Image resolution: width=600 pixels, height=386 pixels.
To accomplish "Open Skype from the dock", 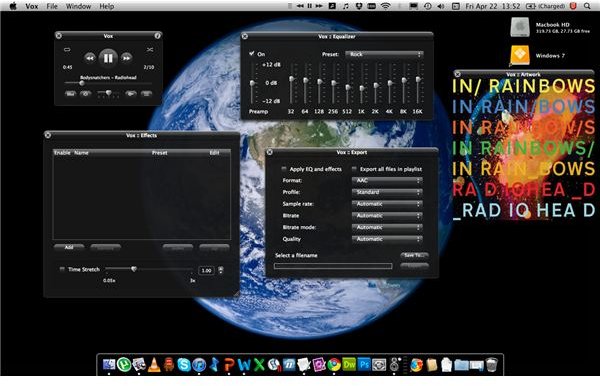I will [184, 365].
